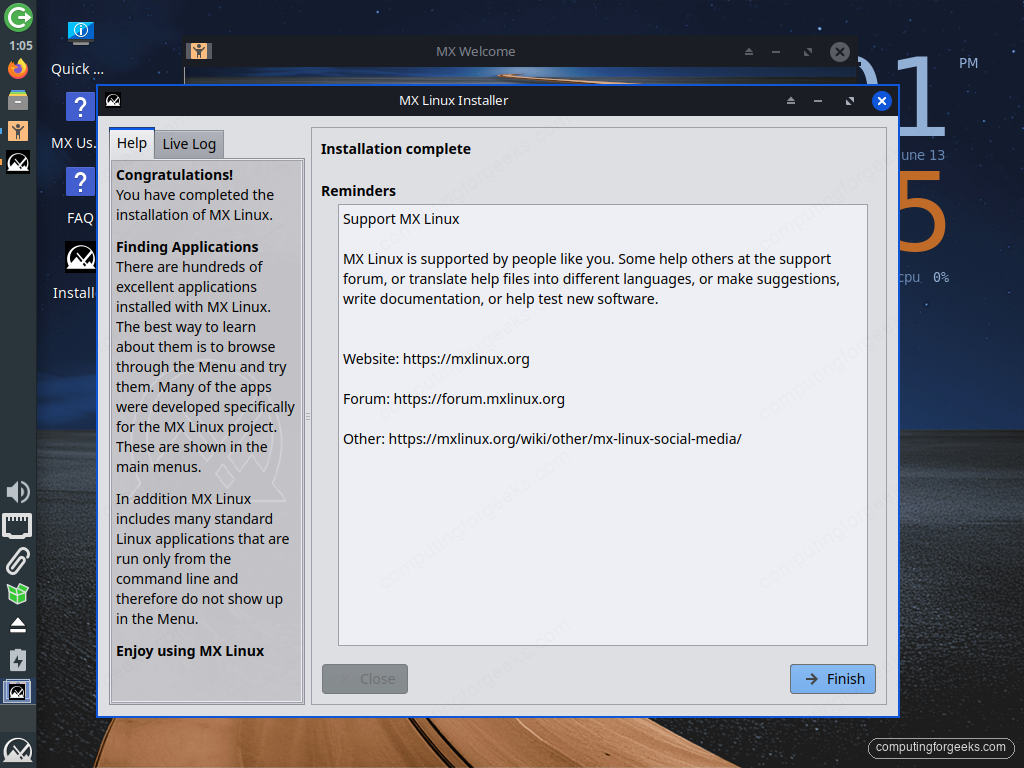Open the clipboard paperclip icon in panel
The image size is (1024, 768).
18,560
